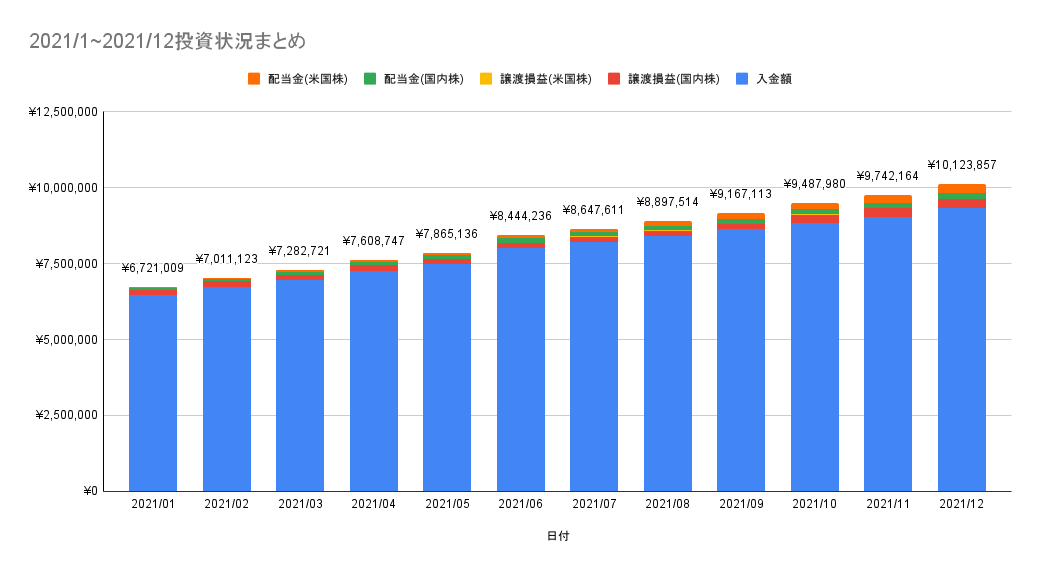
Task: Click the blue 入金額 legend swatch
Action: pyautogui.click(x=743, y=79)
